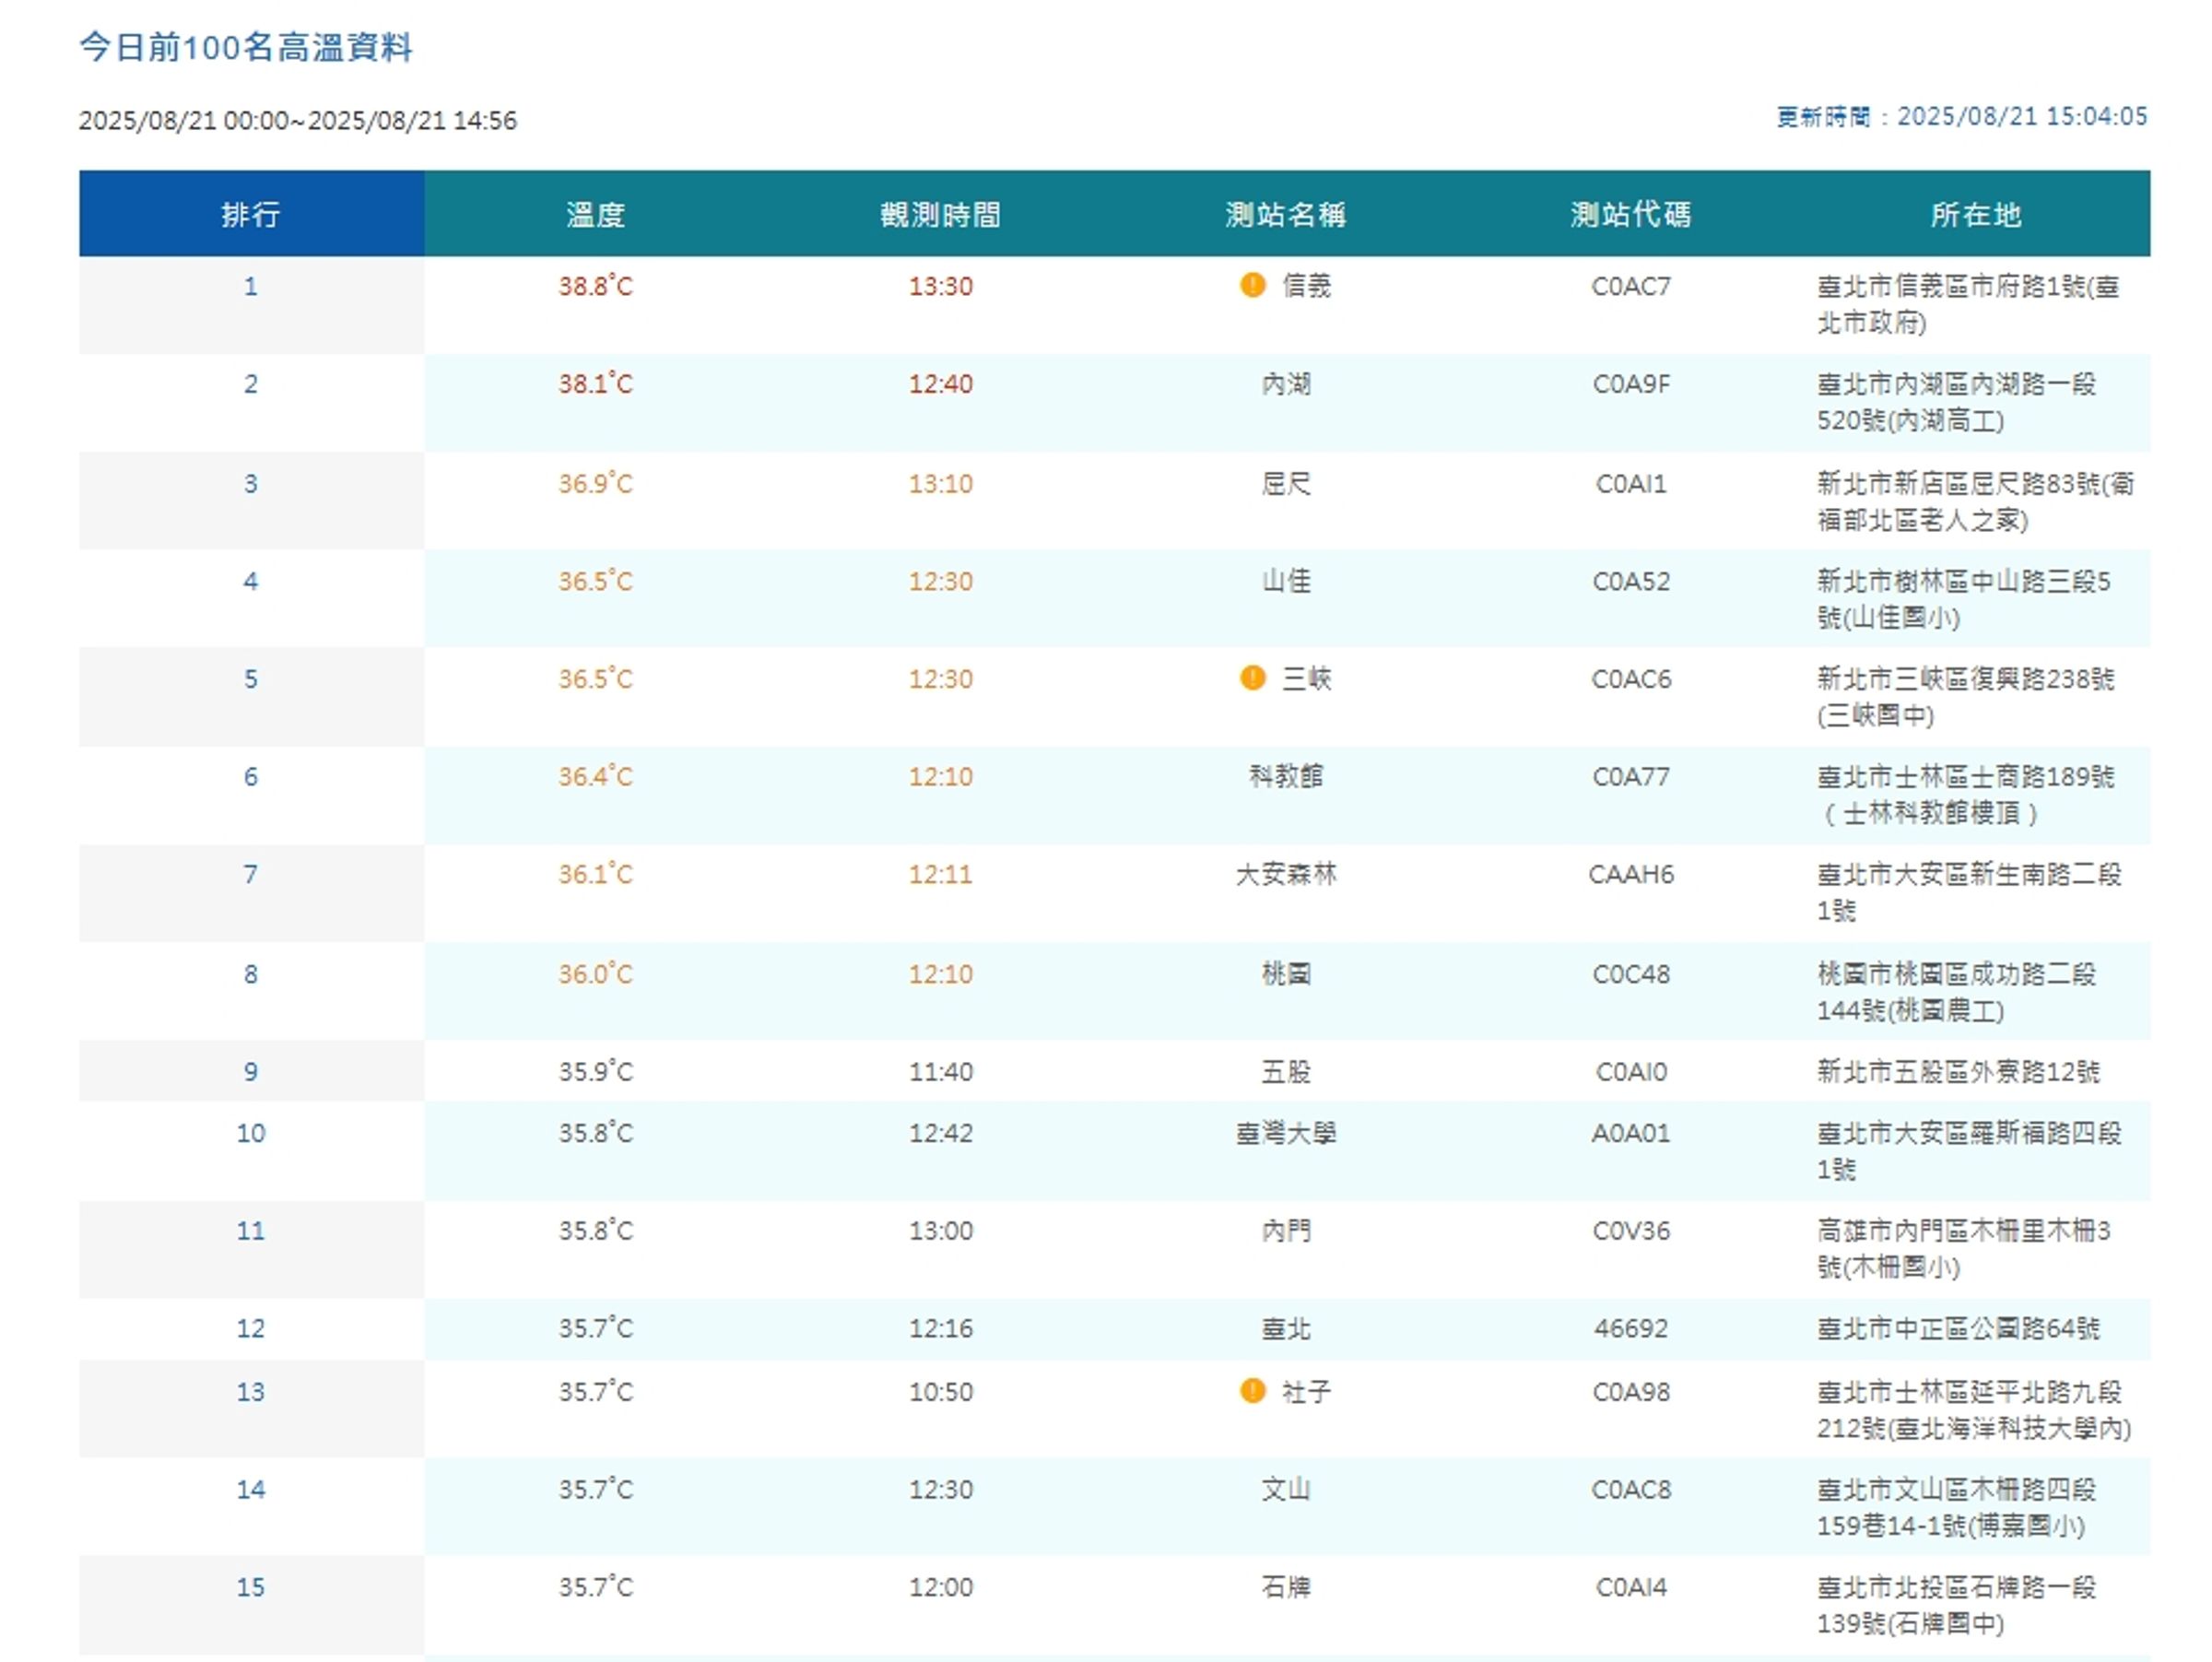Click the 所在地 column header

click(1977, 214)
